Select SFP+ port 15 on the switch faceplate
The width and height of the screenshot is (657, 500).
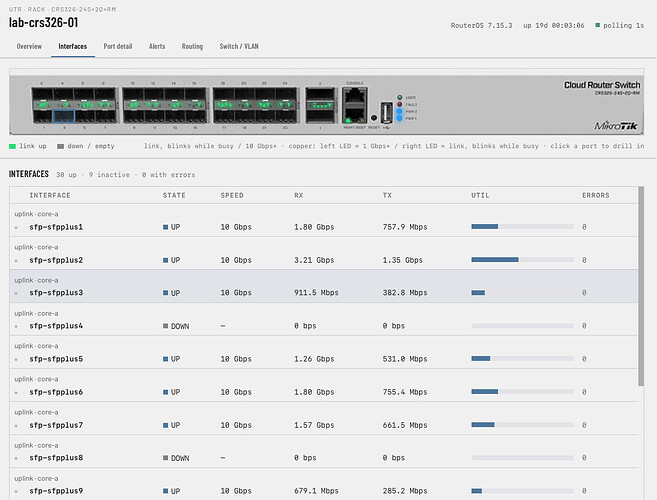tap(196, 117)
